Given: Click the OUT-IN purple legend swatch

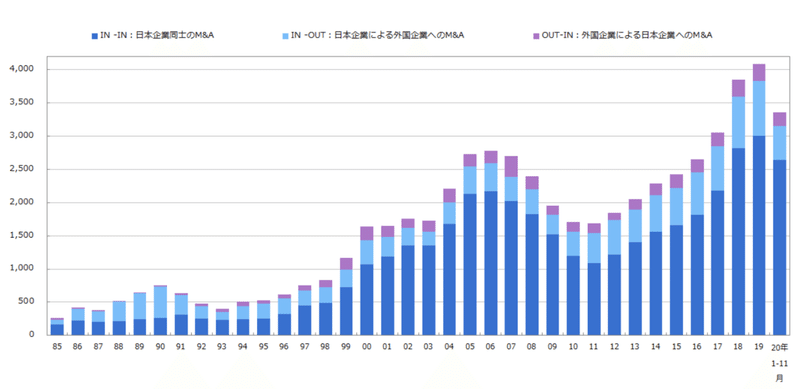Looking at the screenshot, I should [x=536, y=36].
